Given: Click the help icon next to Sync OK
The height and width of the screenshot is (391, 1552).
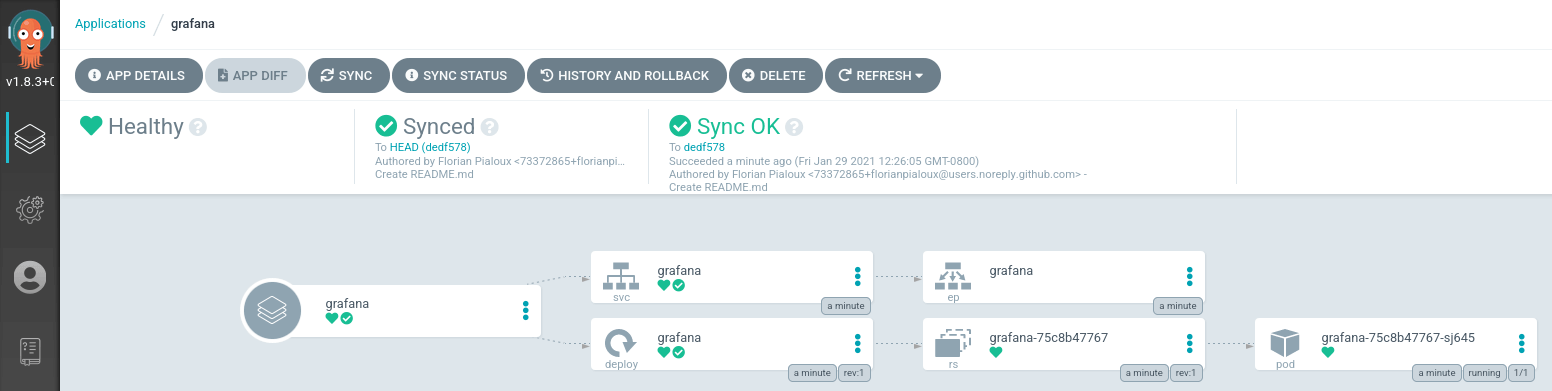Looking at the screenshot, I should tap(794, 127).
